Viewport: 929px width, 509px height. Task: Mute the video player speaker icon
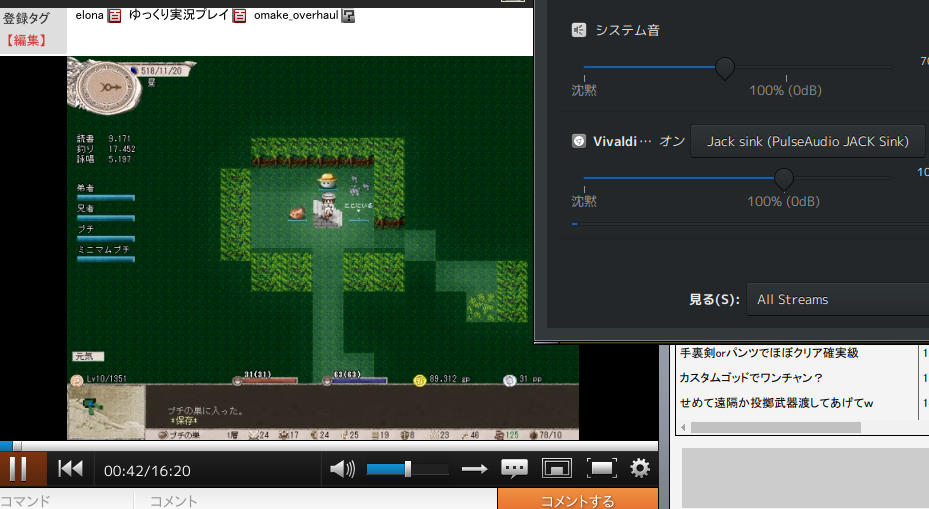pos(342,469)
